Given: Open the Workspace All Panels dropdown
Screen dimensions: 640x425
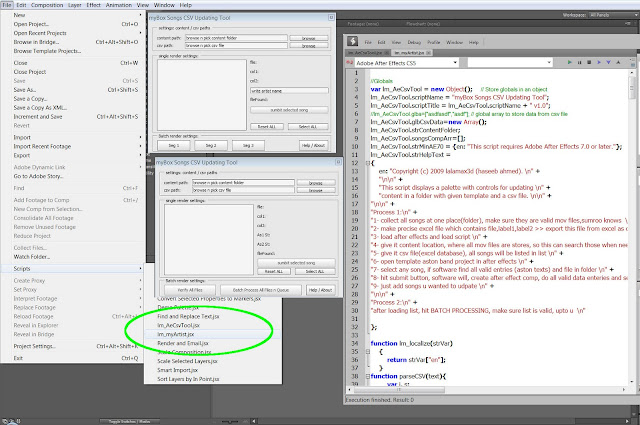Looking at the screenshot, I should pyautogui.click(x=613, y=15).
